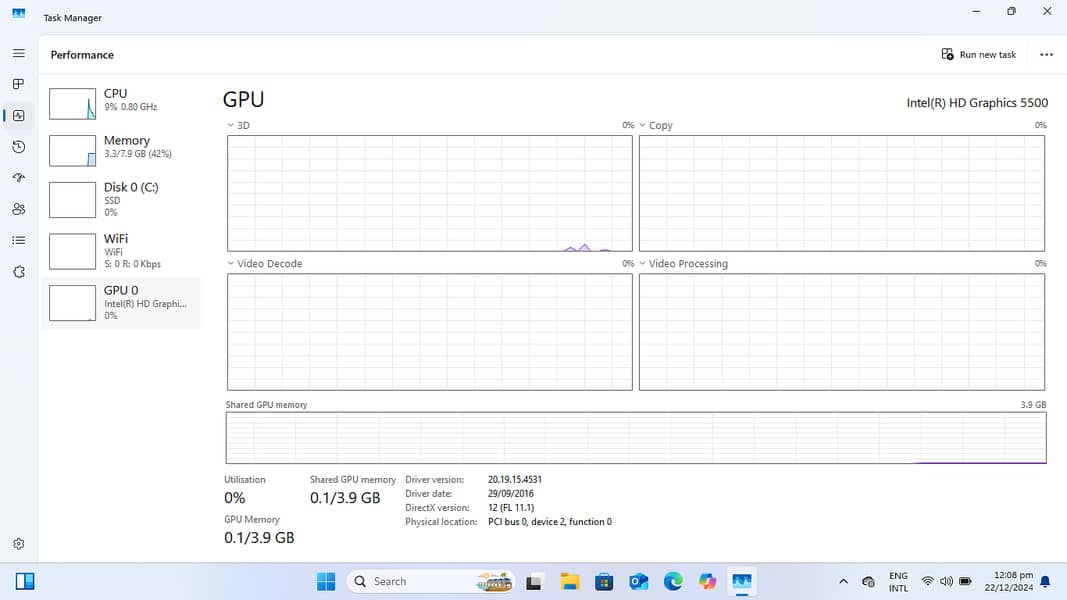Select the Memory performance item
Viewport: 1067px width, 600px height.
[121, 147]
